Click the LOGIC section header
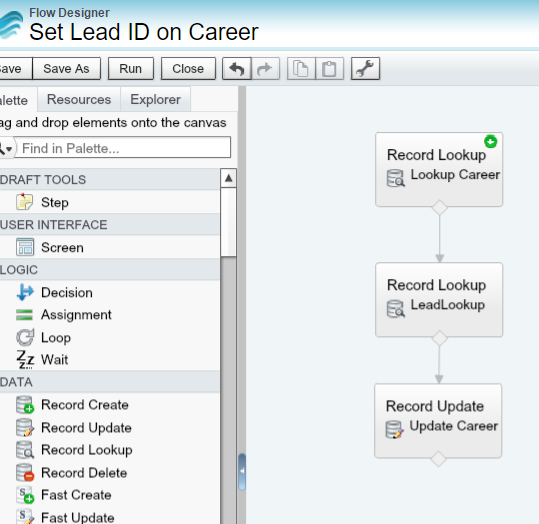The width and height of the screenshot is (539, 524). [110, 270]
